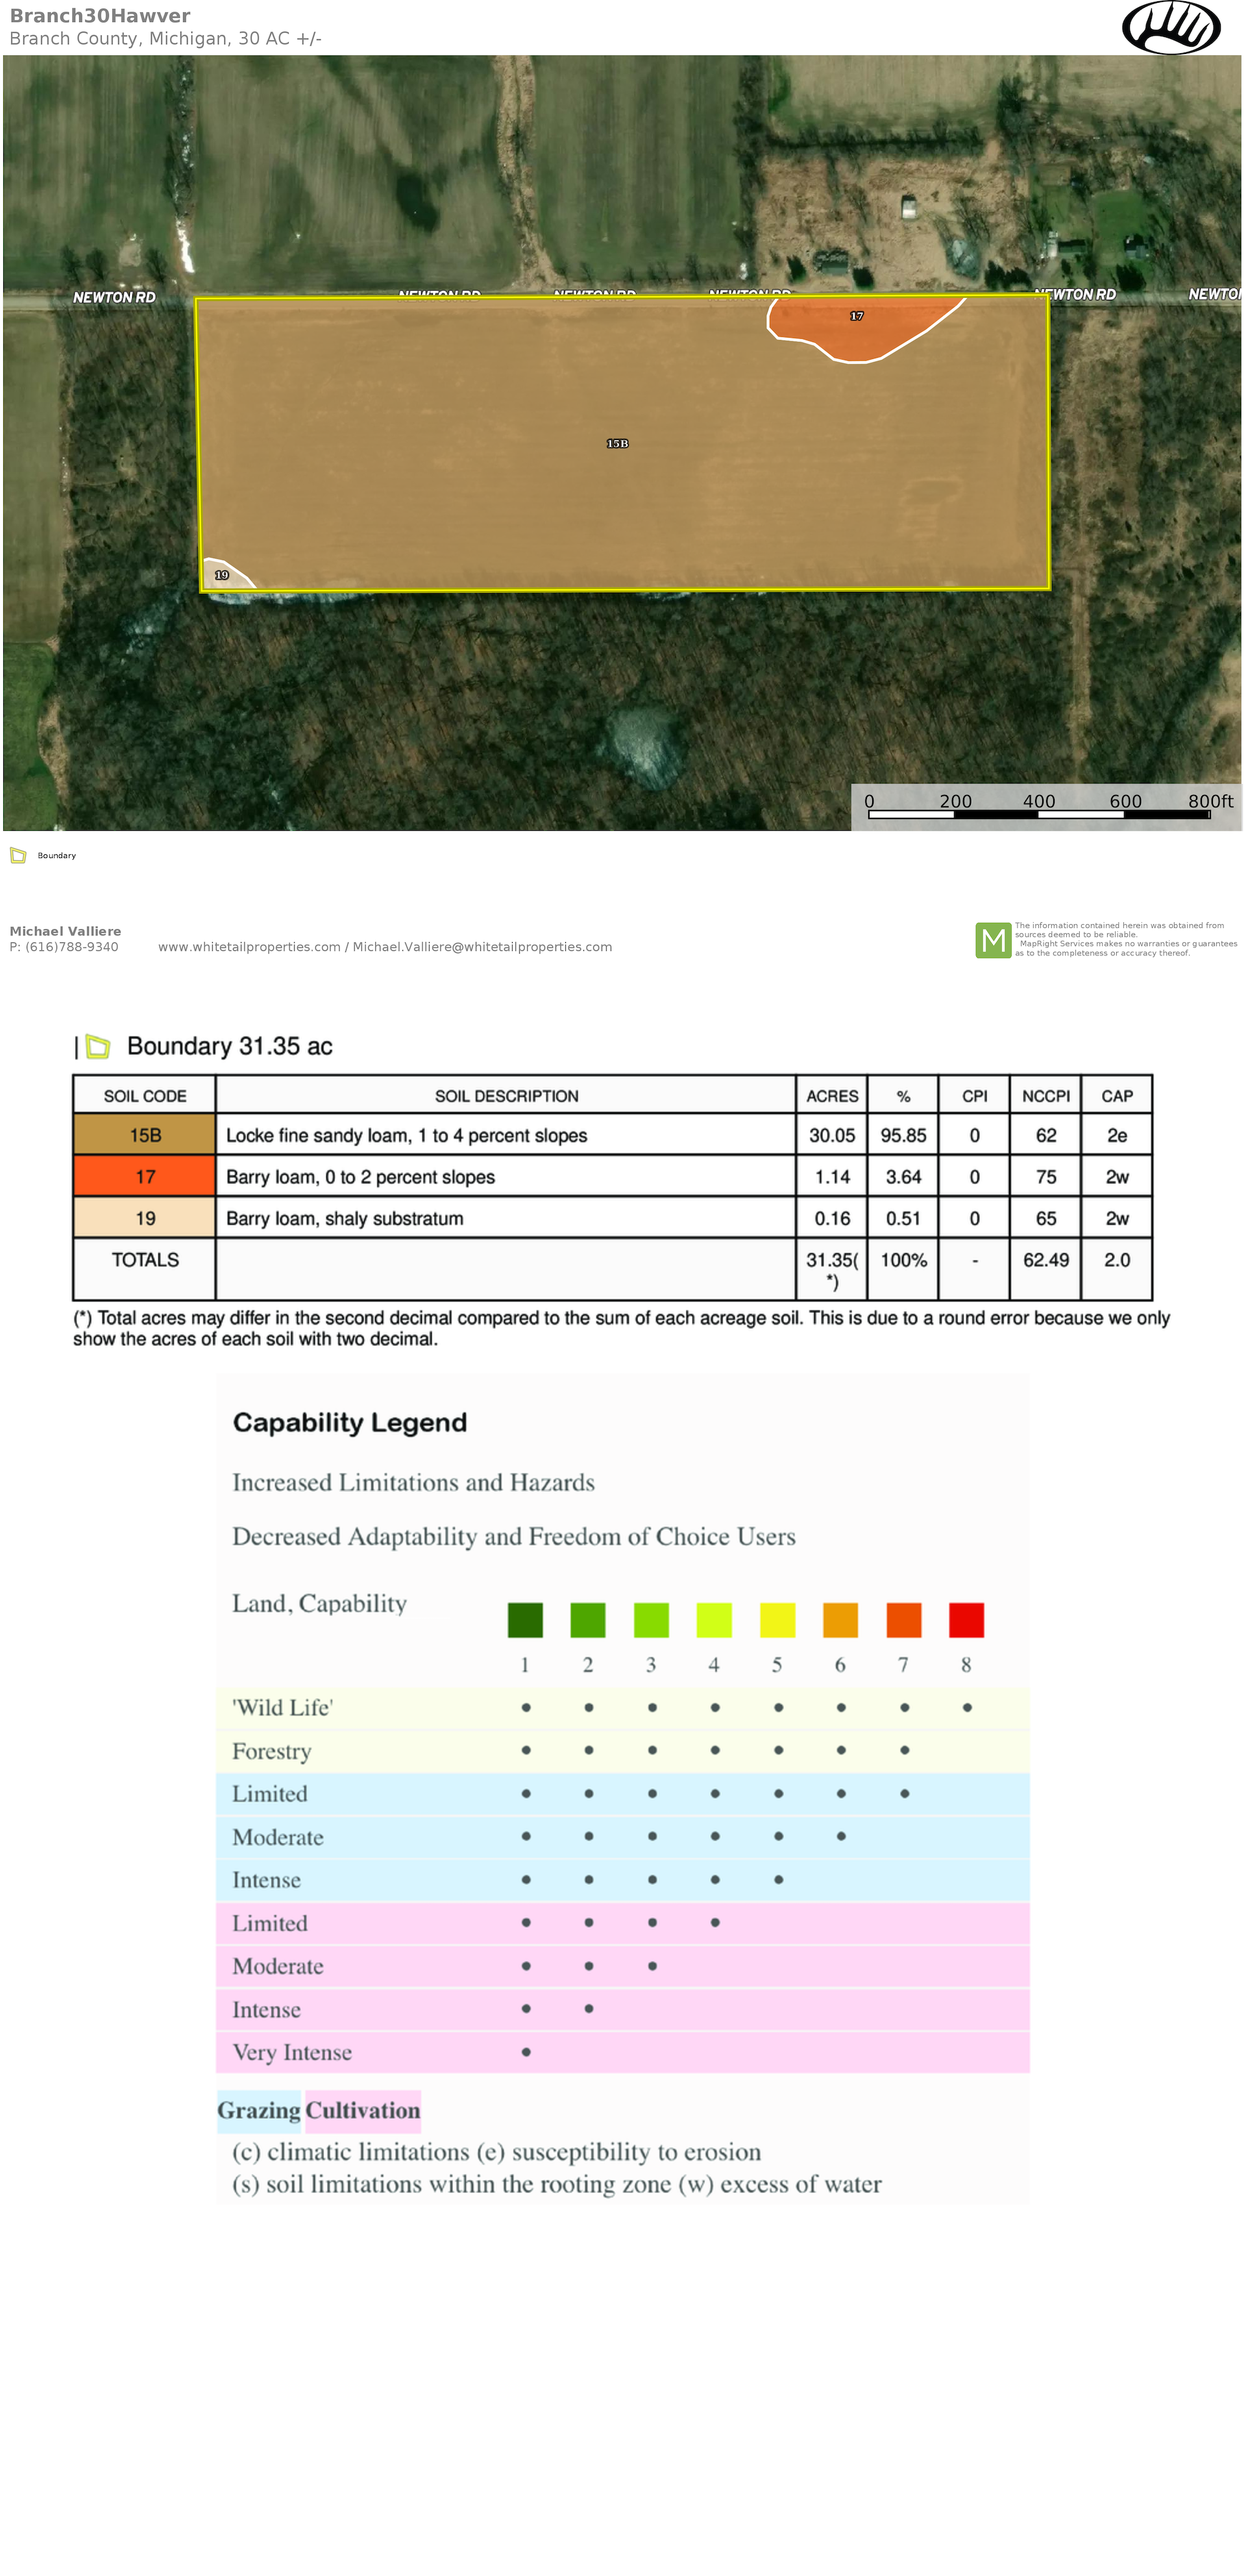Click the green MapRight M logo
The image size is (1246, 2576).
point(992,939)
